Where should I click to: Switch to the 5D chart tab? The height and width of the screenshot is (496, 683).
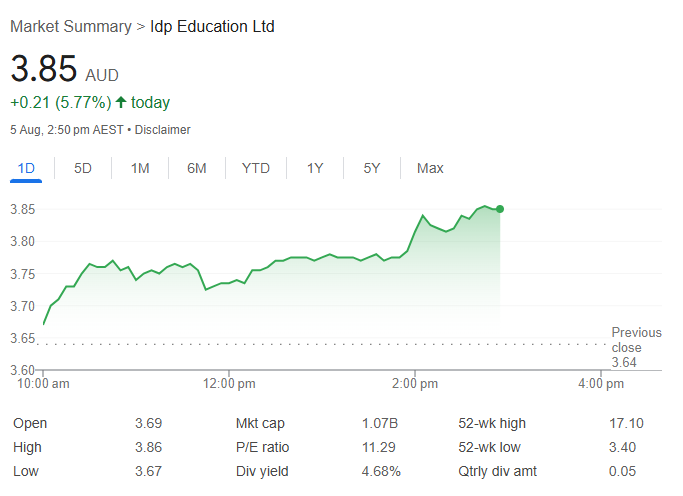[83, 168]
